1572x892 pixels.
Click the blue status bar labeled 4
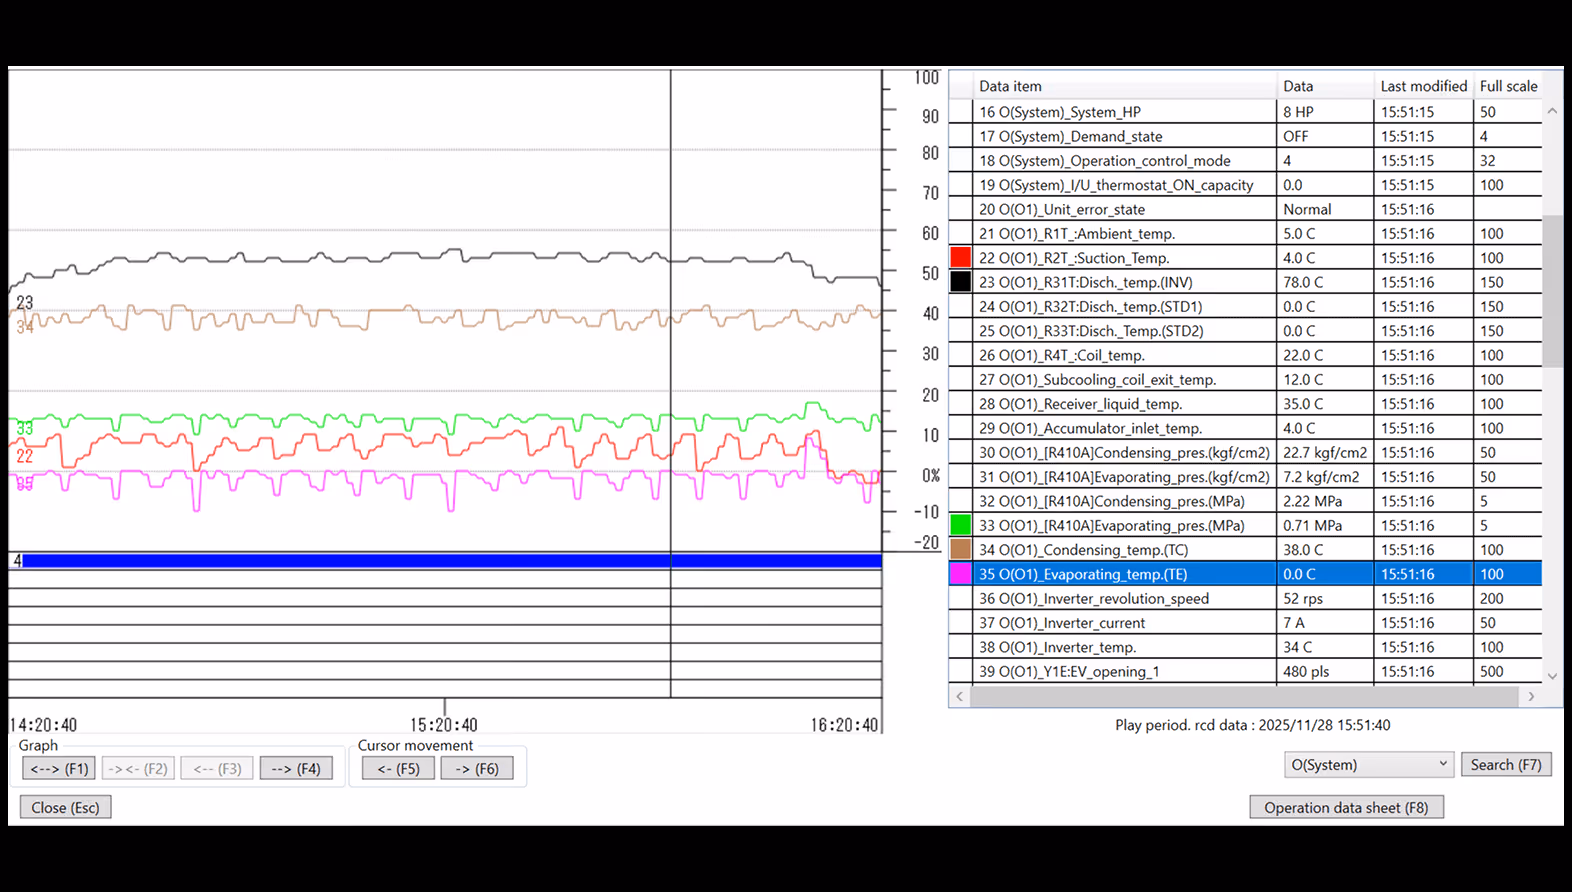pyautogui.click(x=451, y=561)
